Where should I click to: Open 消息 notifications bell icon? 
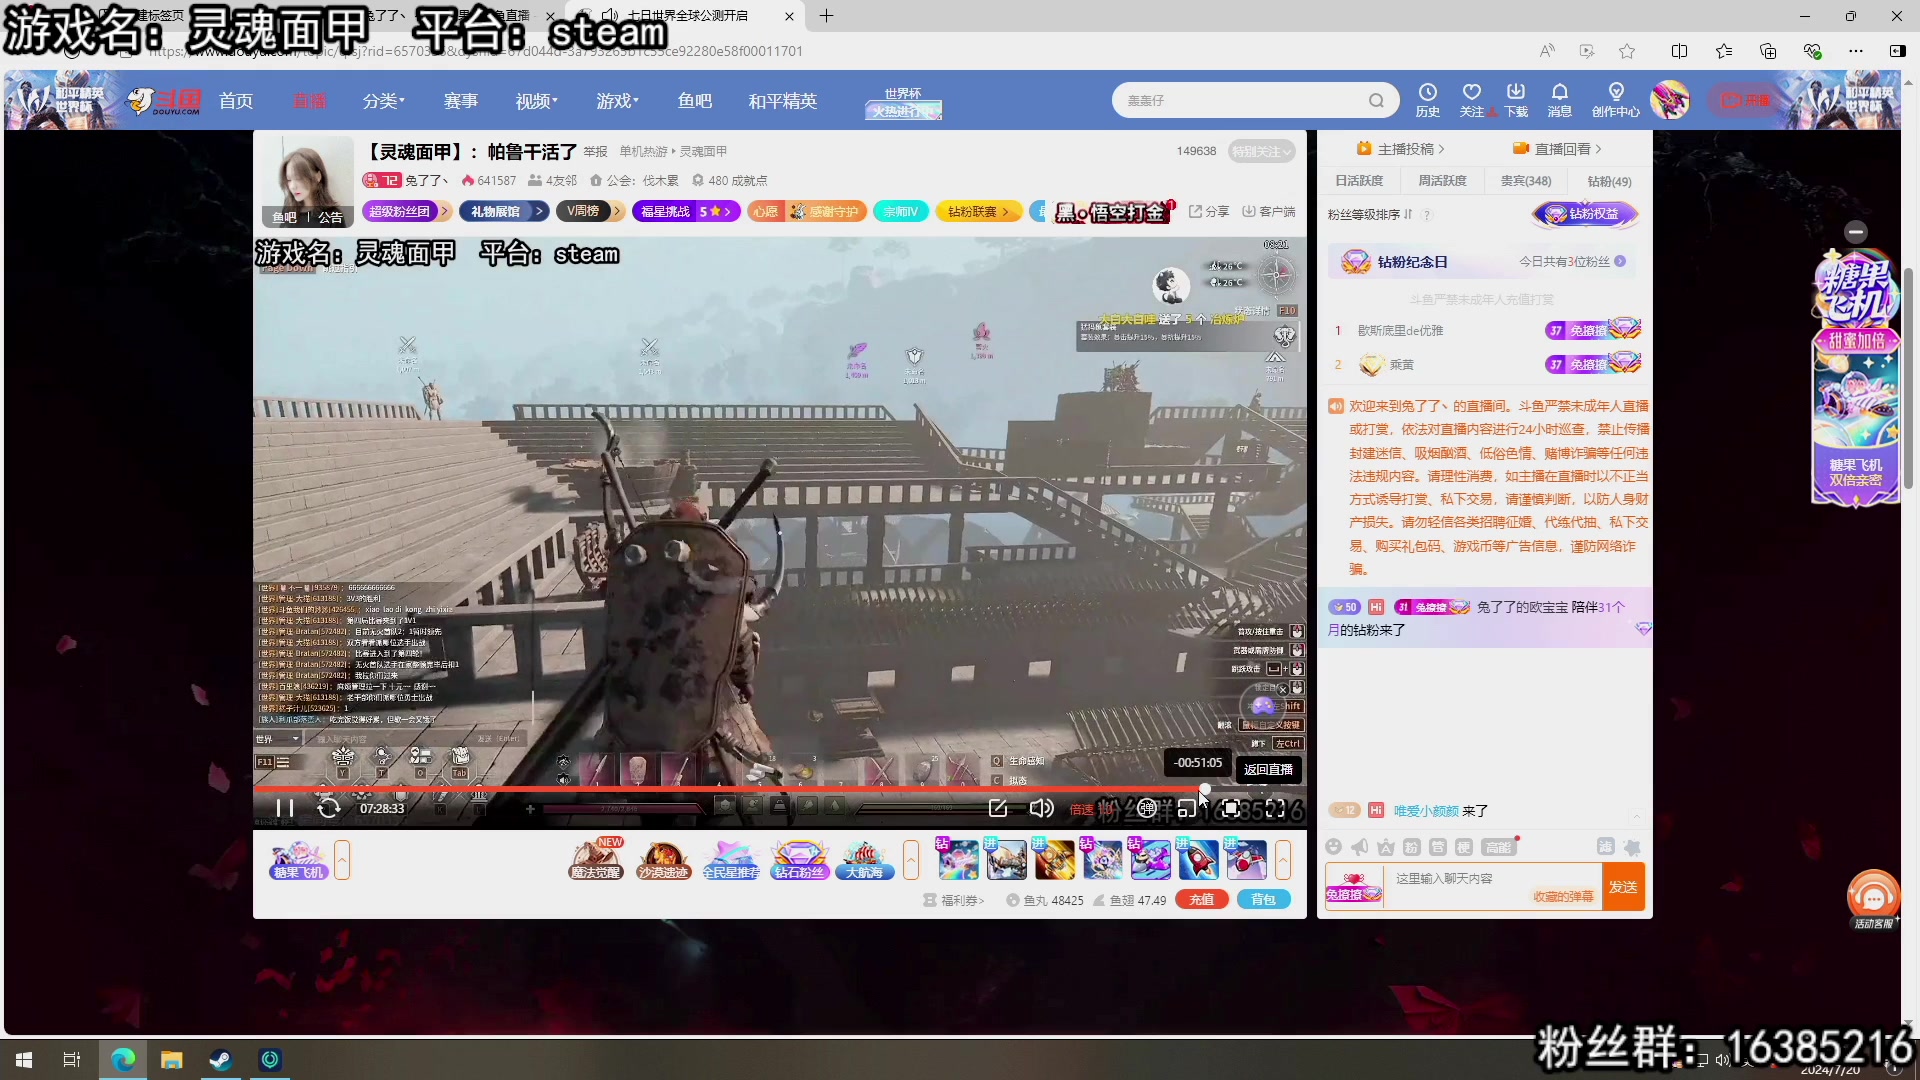pos(1559,100)
